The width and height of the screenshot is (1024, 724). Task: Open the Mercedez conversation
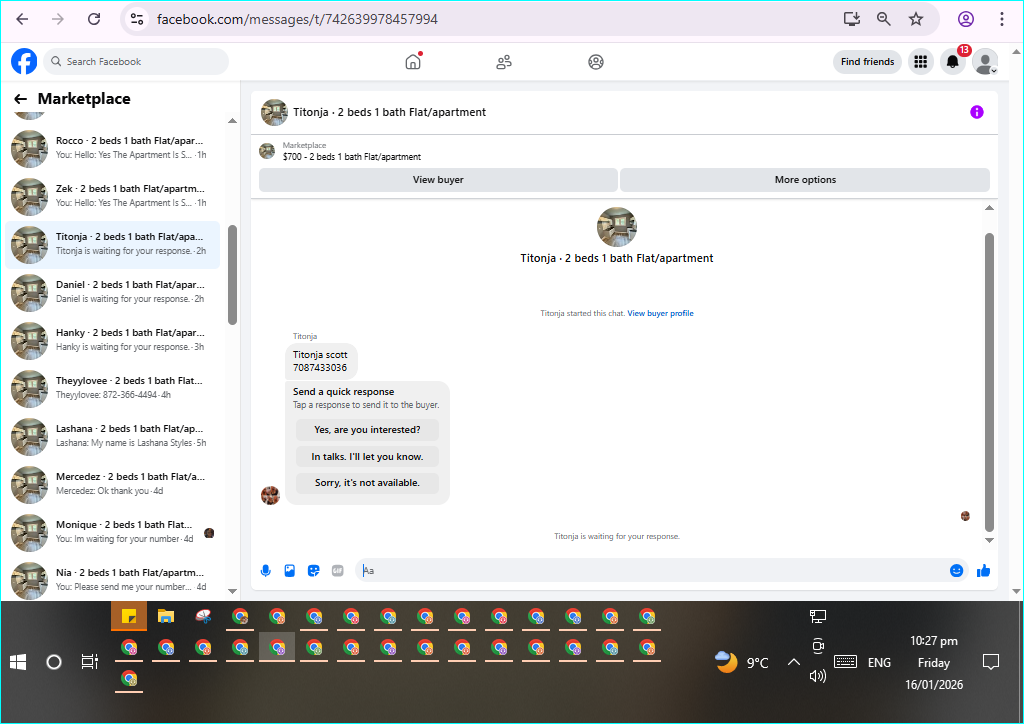click(112, 484)
